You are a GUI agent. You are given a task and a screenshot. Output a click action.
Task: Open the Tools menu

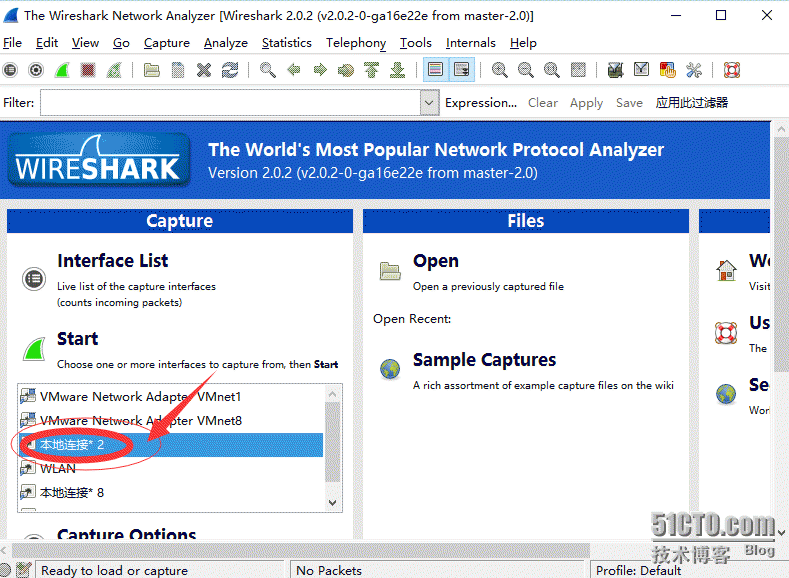click(416, 43)
